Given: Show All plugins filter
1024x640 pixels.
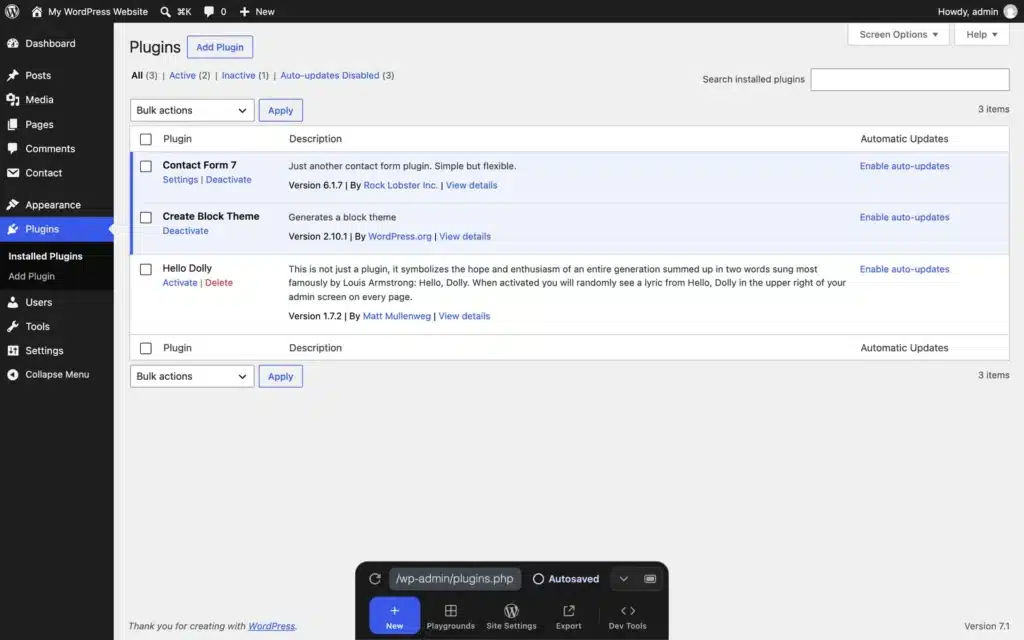Looking at the screenshot, I should point(136,75).
